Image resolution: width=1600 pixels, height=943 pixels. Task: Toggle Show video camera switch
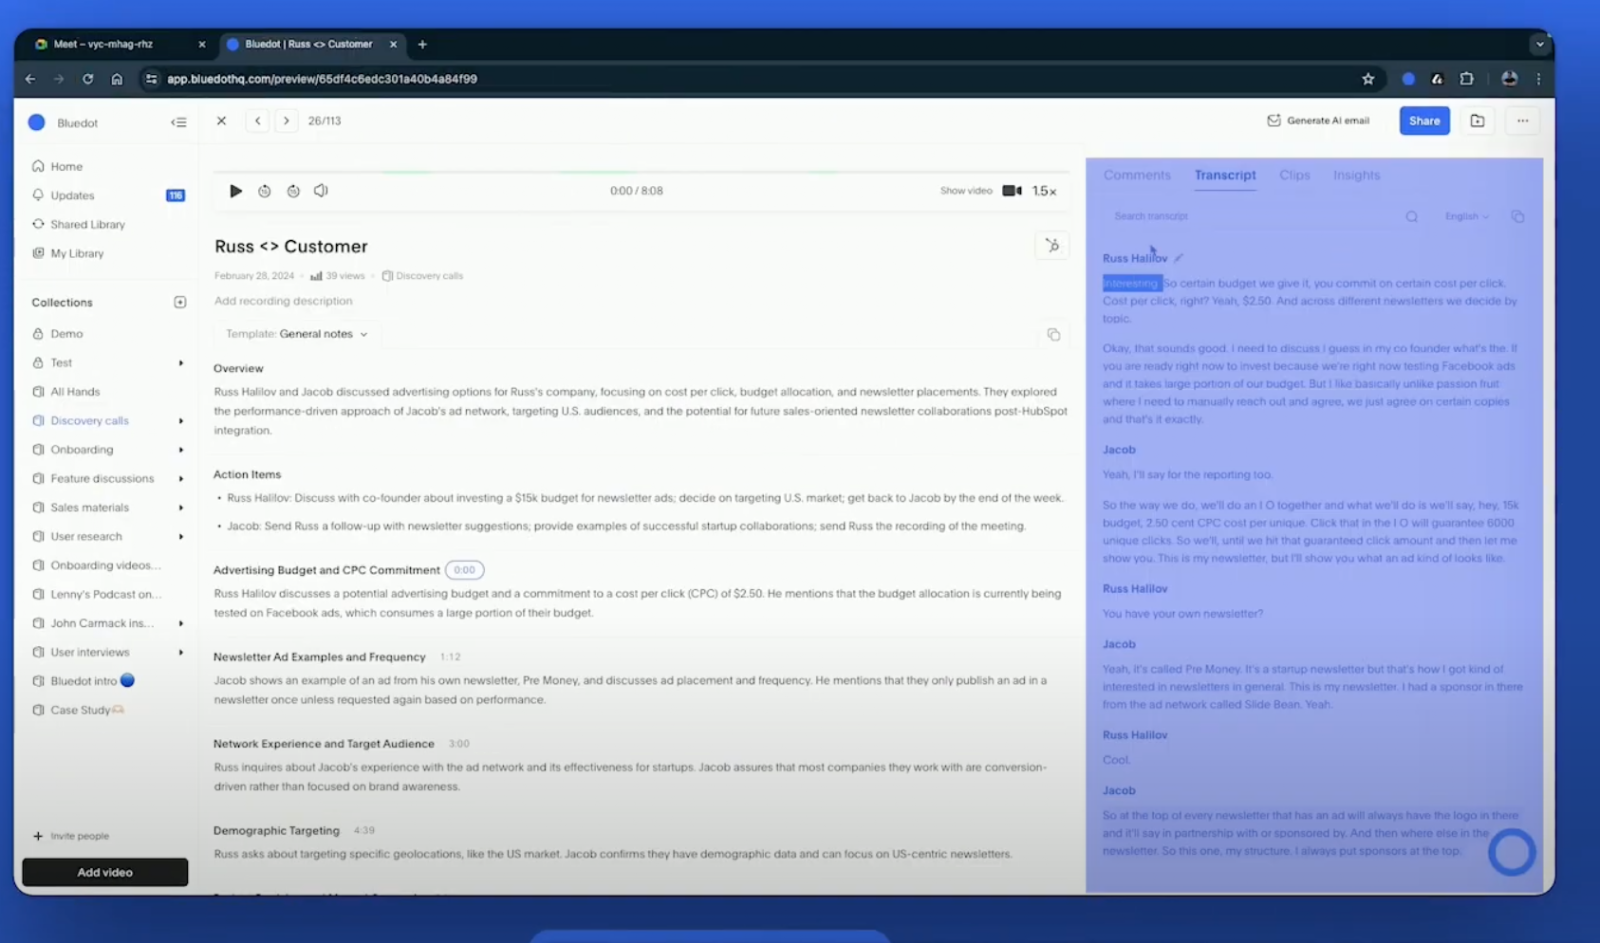pyautogui.click(x=1012, y=191)
